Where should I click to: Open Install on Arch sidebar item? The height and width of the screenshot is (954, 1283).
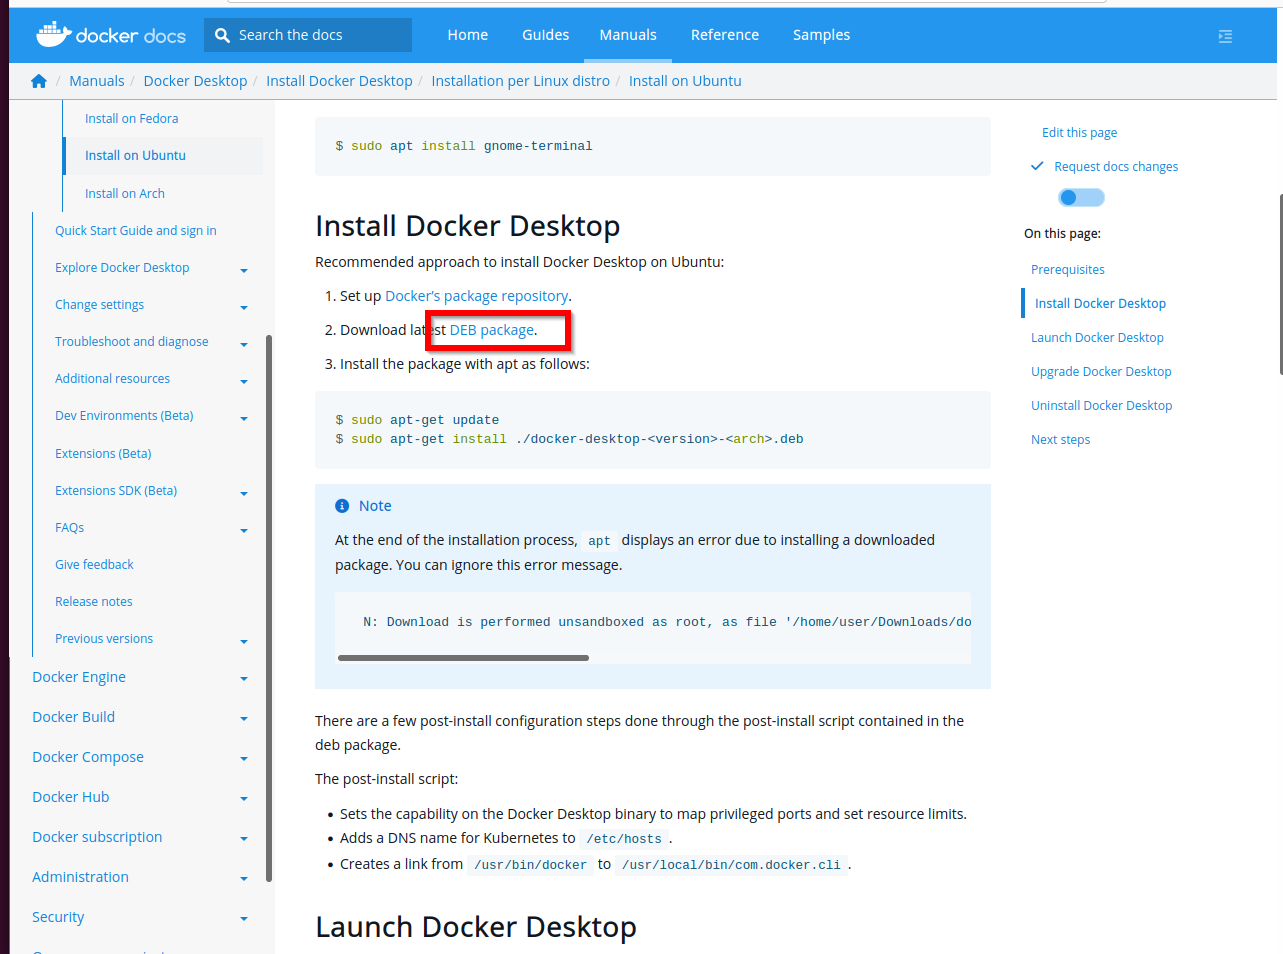click(x=125, y=193)
